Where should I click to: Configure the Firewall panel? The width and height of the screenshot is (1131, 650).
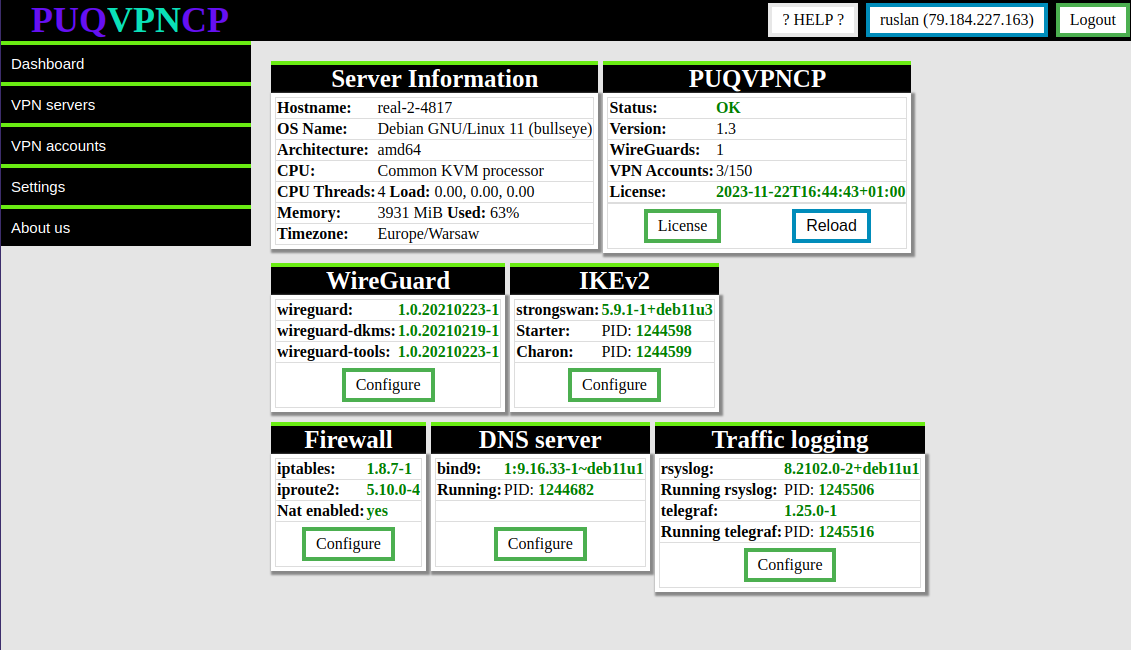coord(348,544)
